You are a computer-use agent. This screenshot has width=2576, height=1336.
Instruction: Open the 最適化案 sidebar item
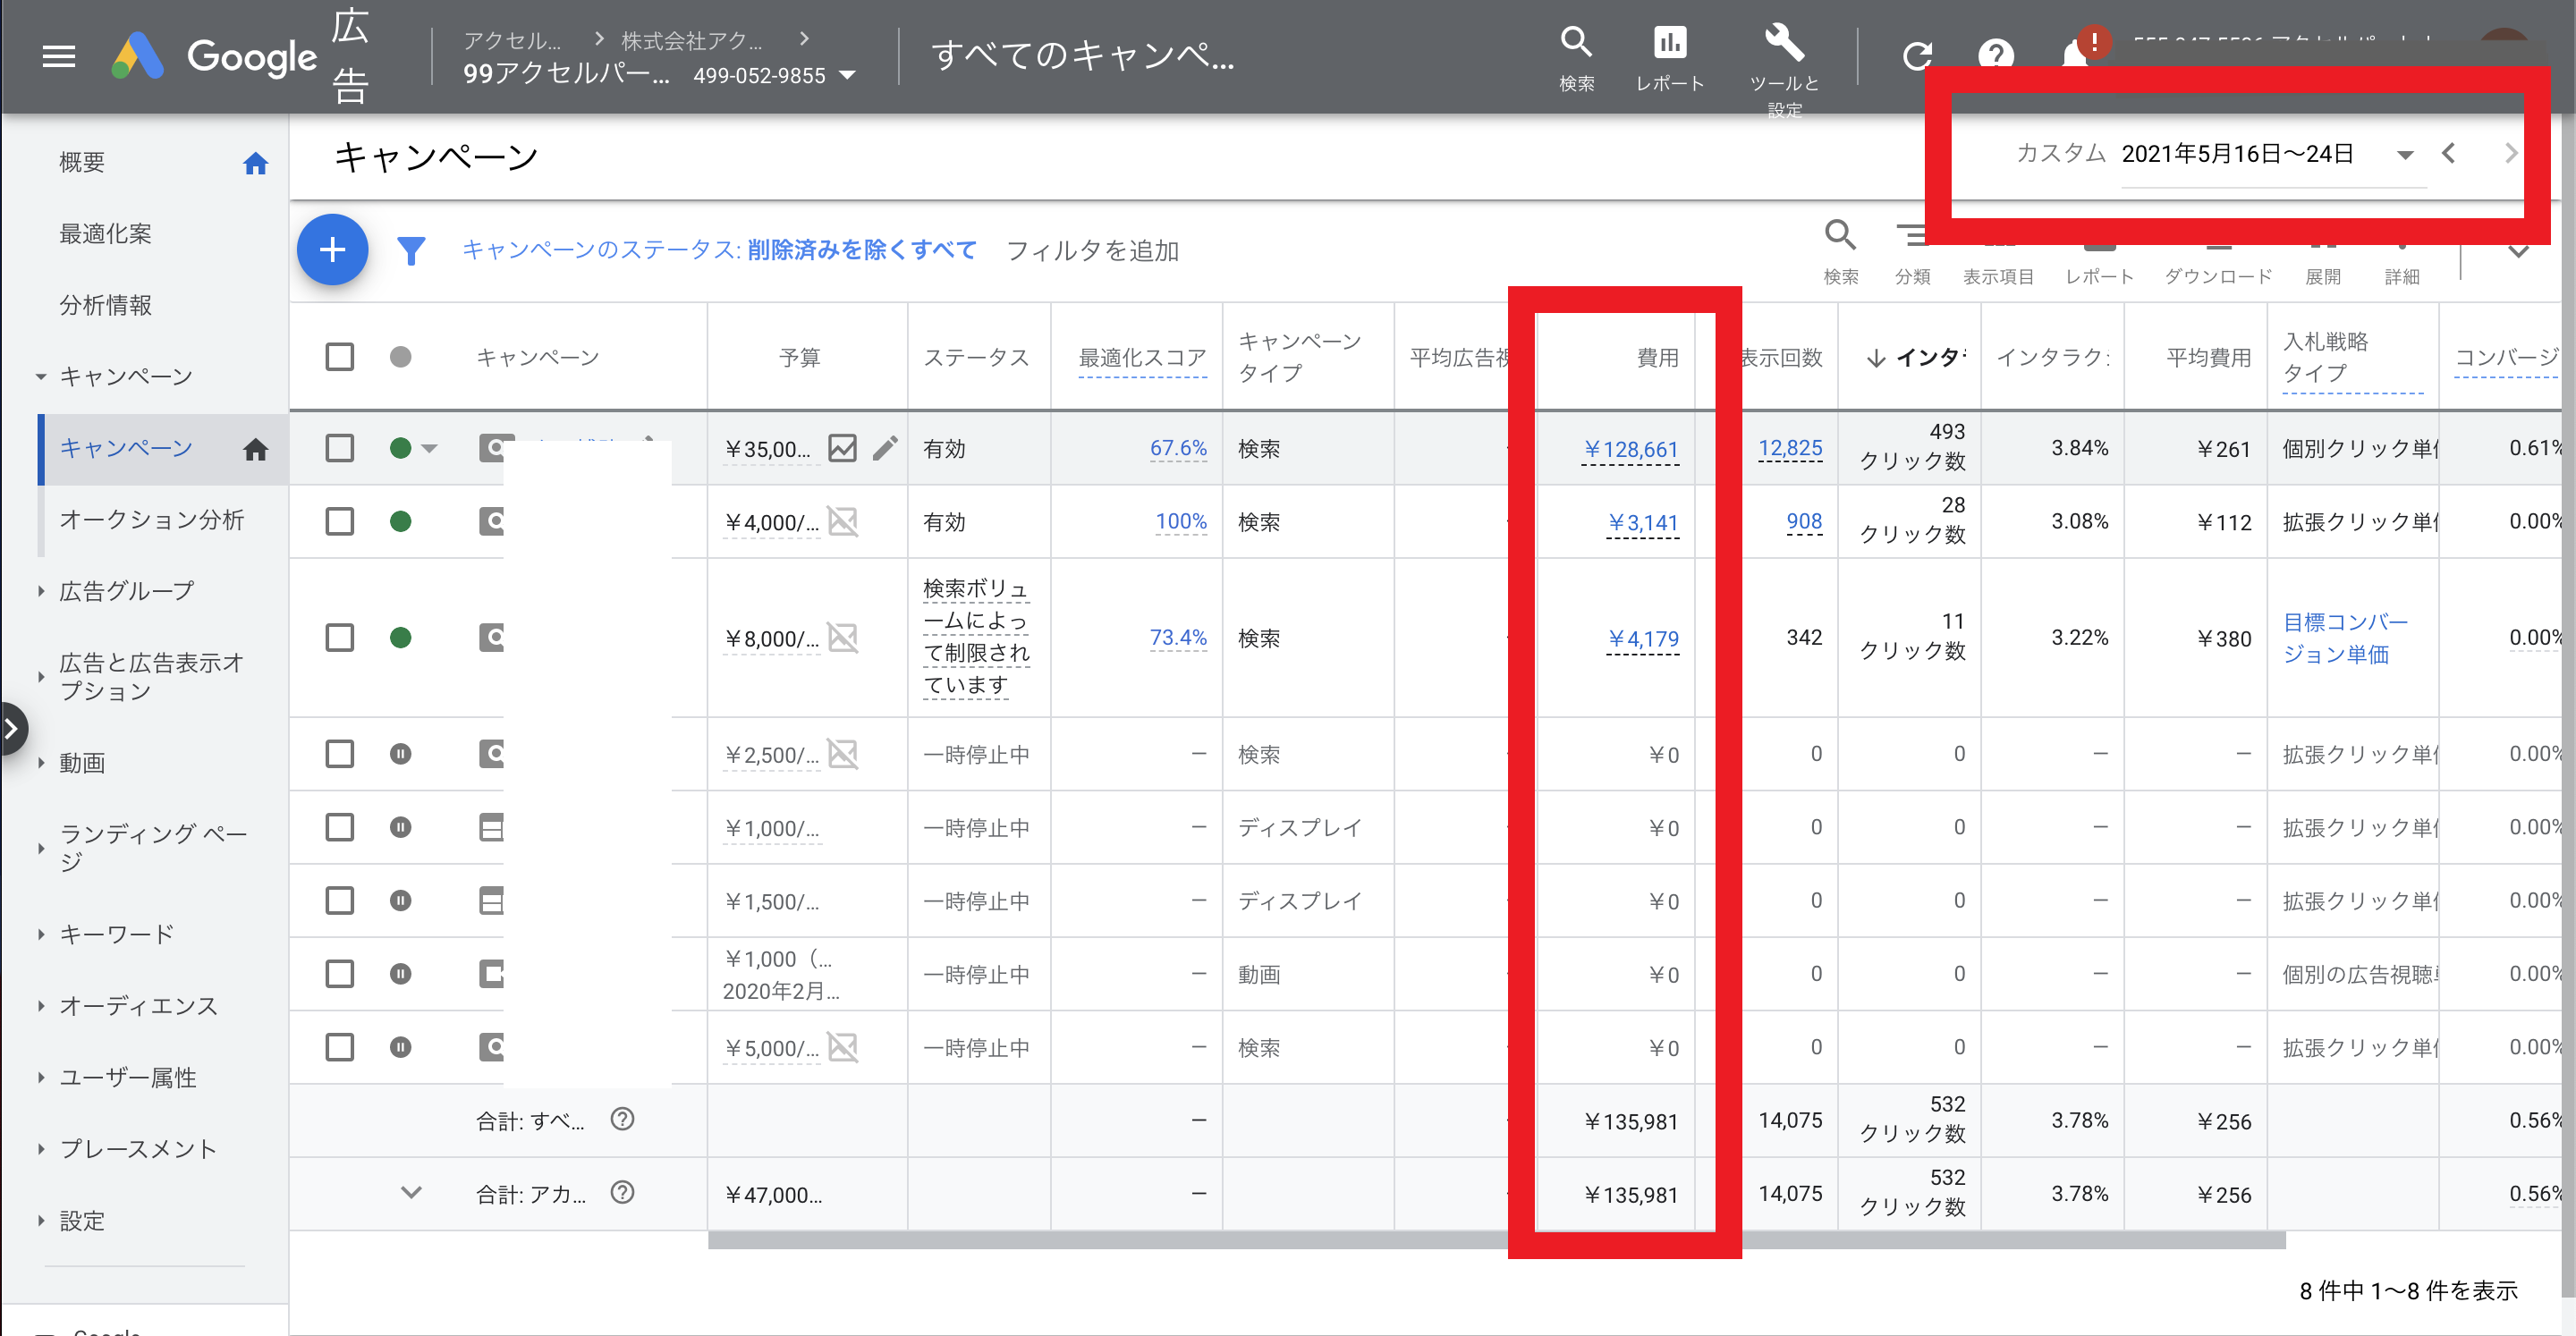click(x=105, y=234)
